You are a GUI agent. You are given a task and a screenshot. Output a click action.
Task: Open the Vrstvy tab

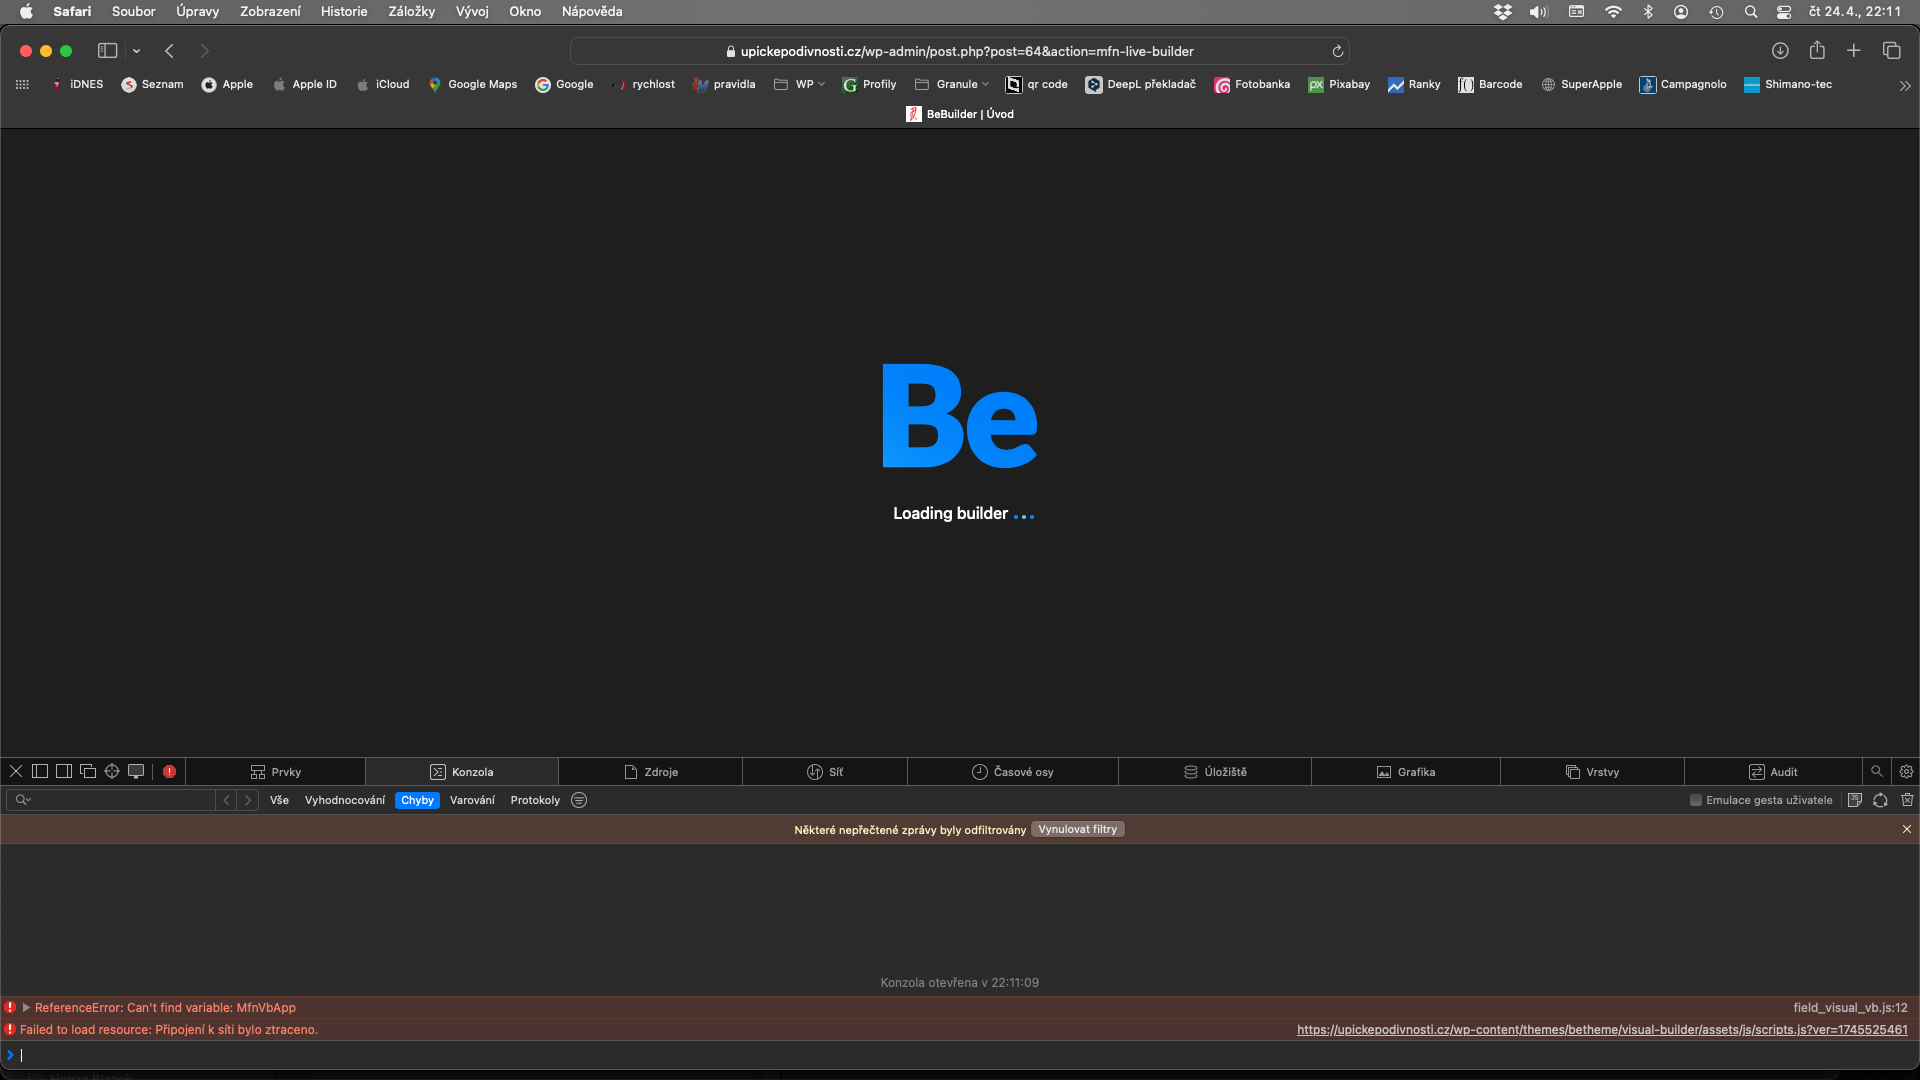coord(1592,772)
